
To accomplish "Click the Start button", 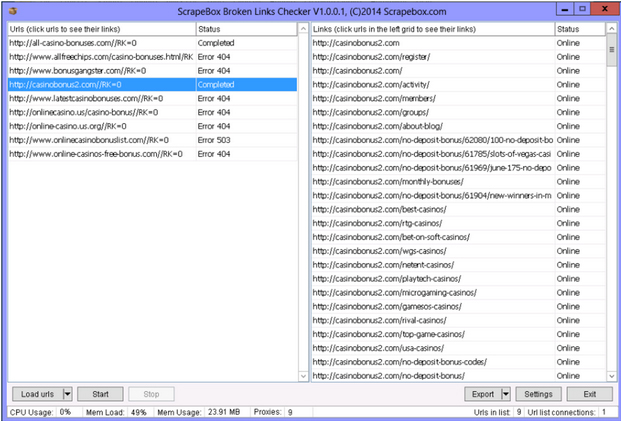I will (x=100, y=394).
